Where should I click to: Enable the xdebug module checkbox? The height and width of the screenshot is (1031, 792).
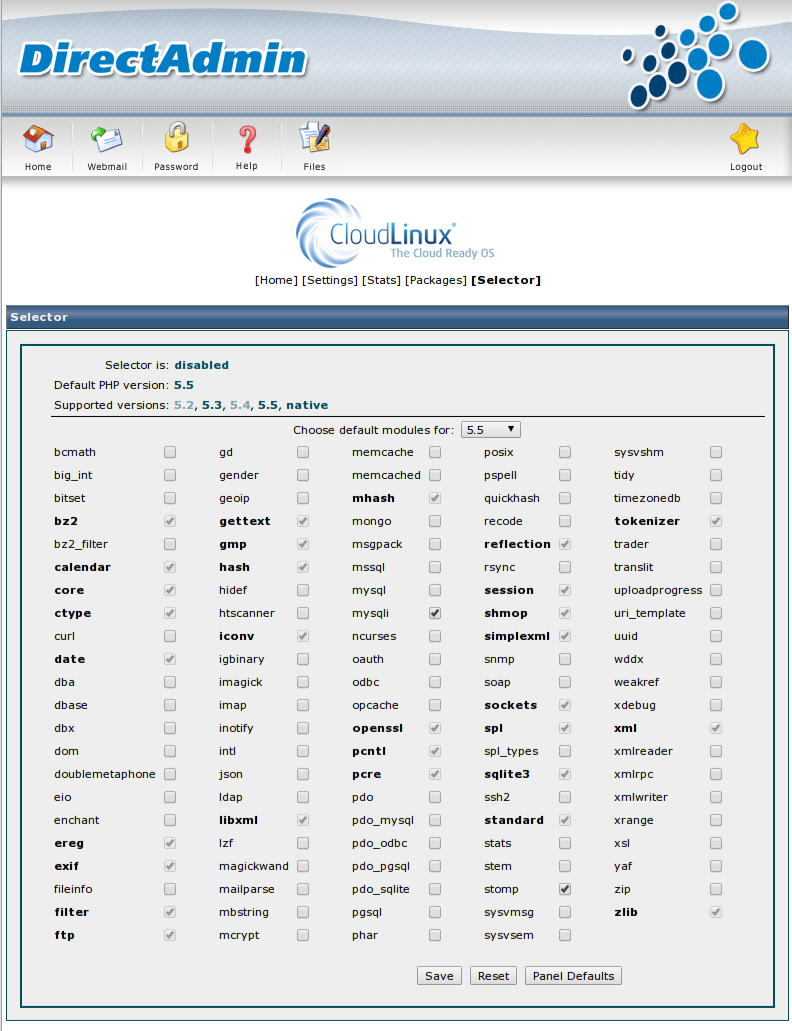pyautogui.click(x=716, y=706)
